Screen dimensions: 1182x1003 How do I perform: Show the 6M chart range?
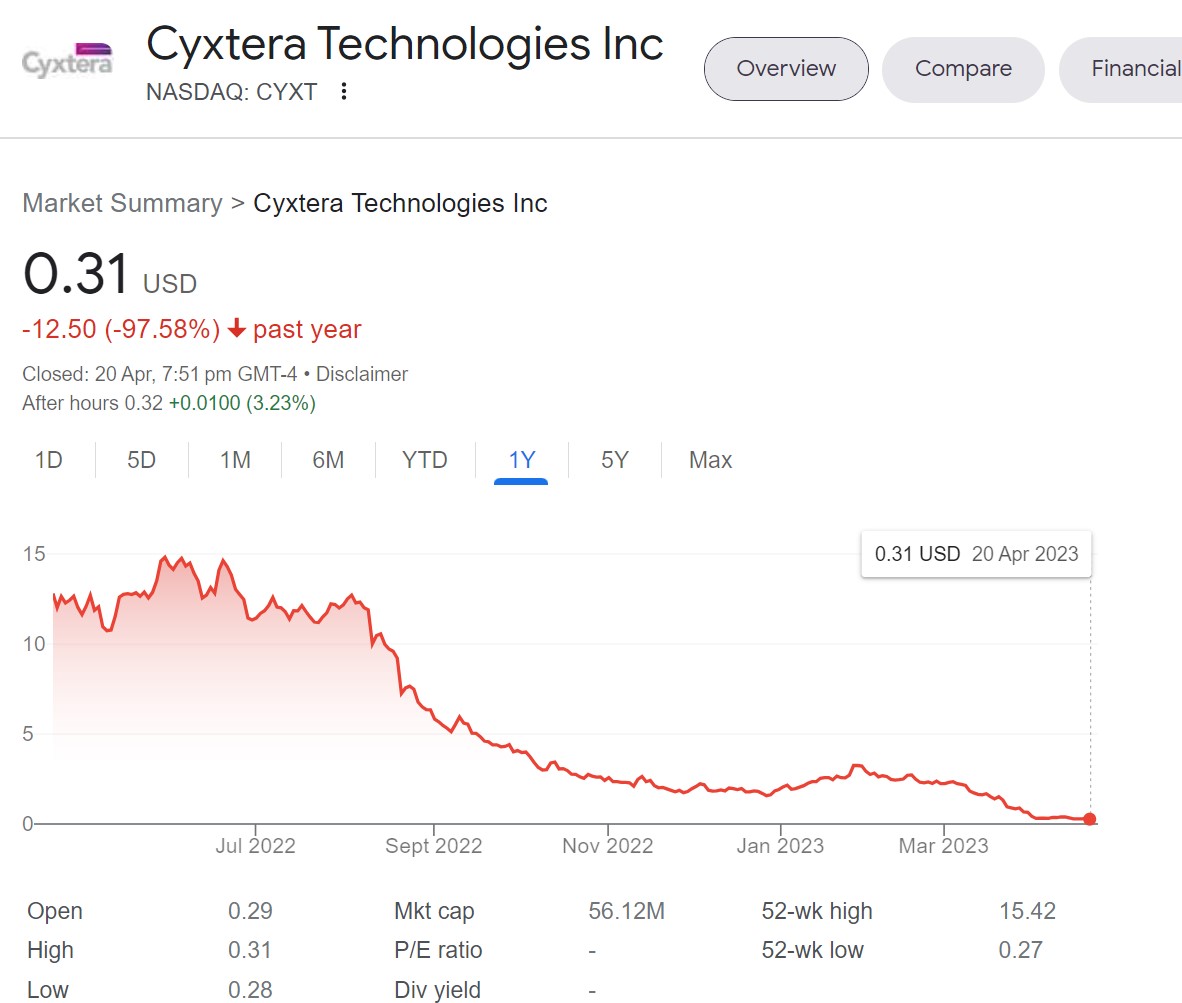tap(329, 460)
